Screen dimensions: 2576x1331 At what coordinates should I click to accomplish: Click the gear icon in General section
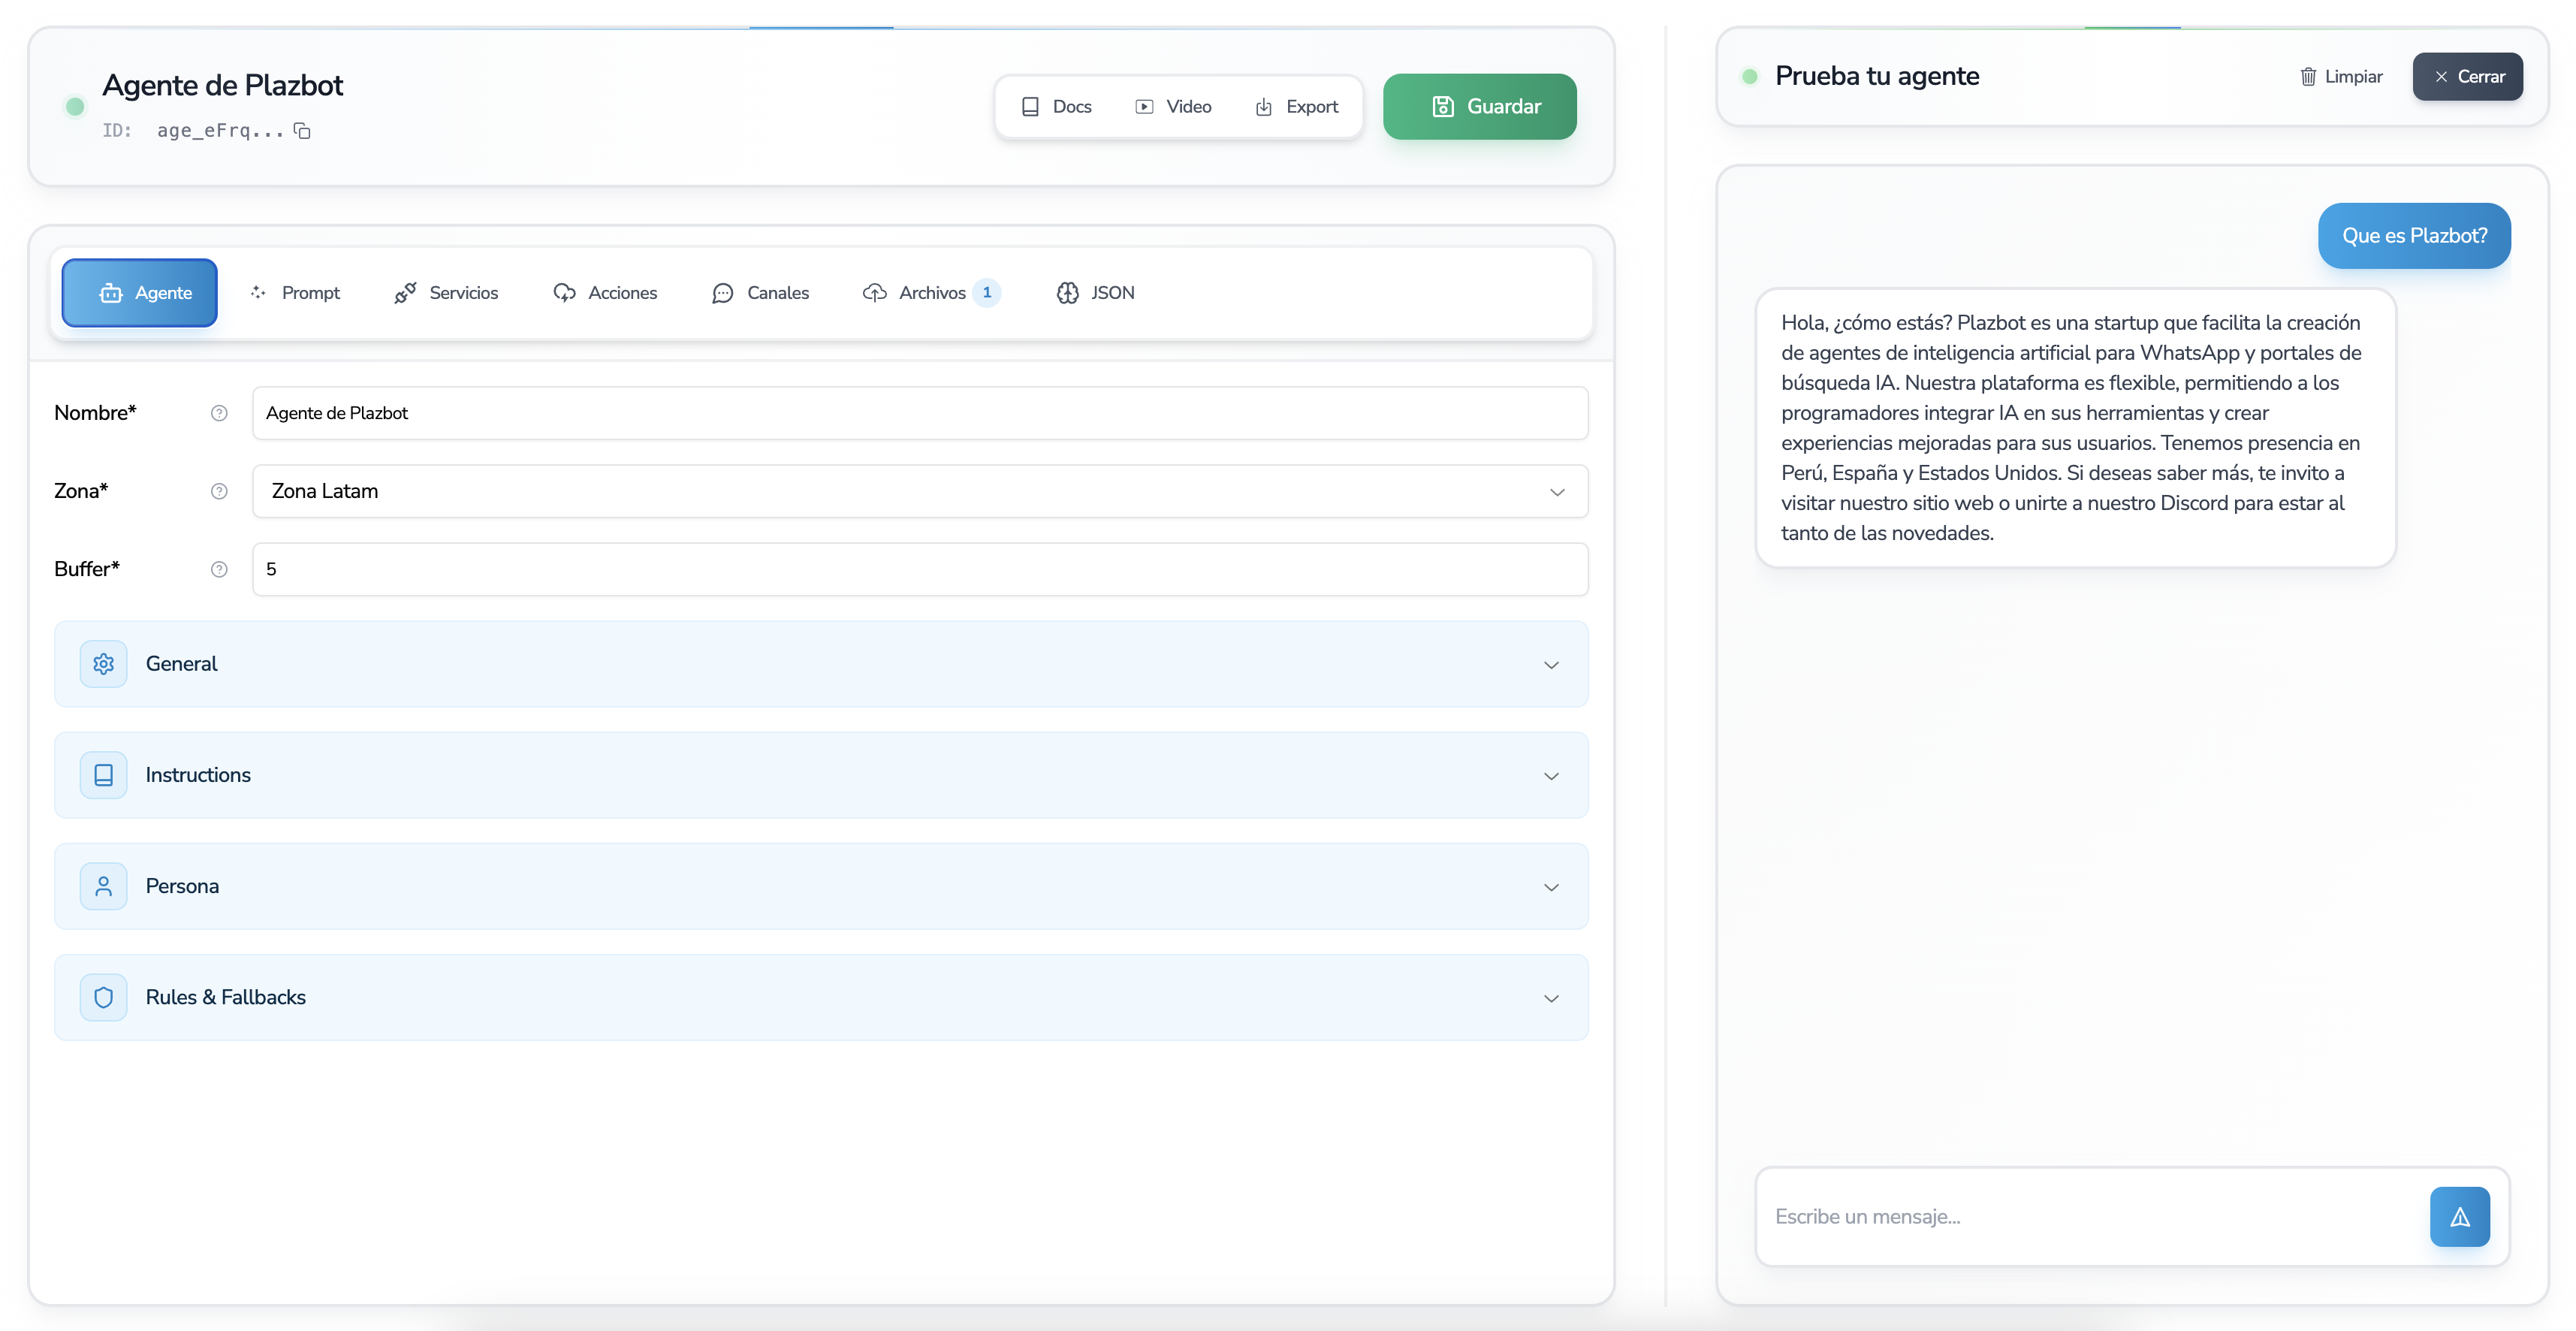tap(103, 664)
